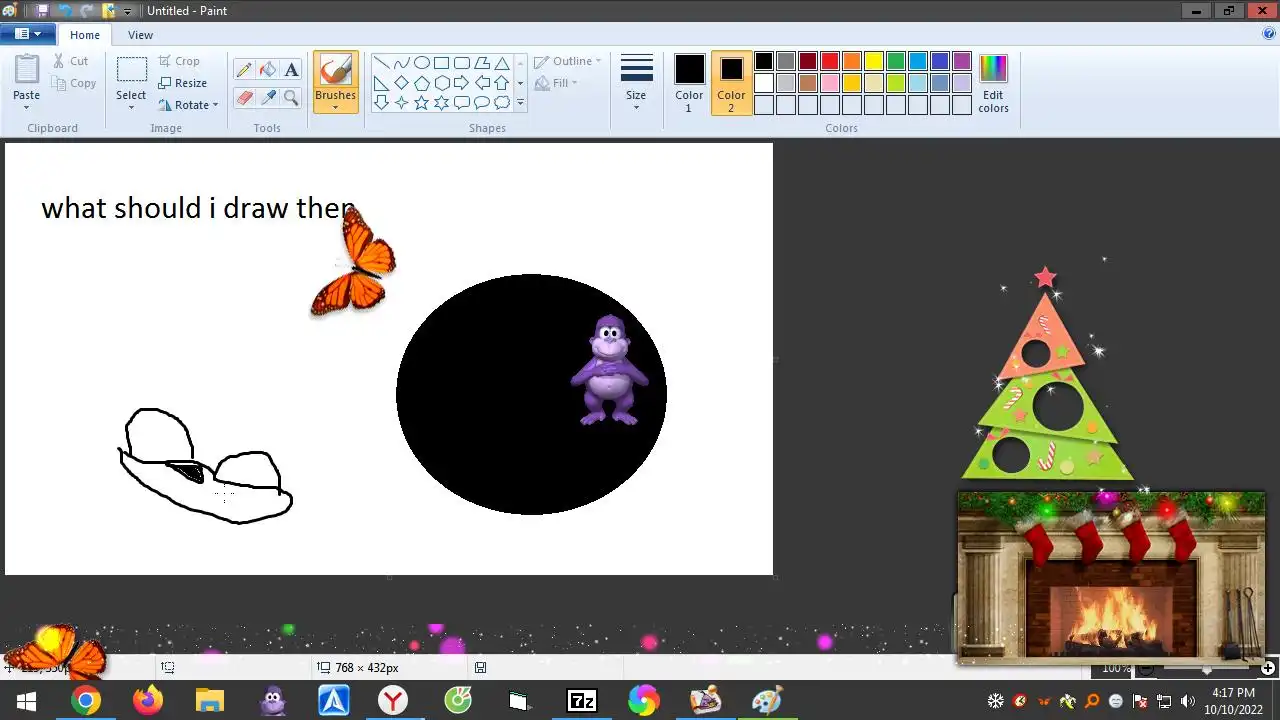Select the Rounded rectangle shape

point(461,62)
